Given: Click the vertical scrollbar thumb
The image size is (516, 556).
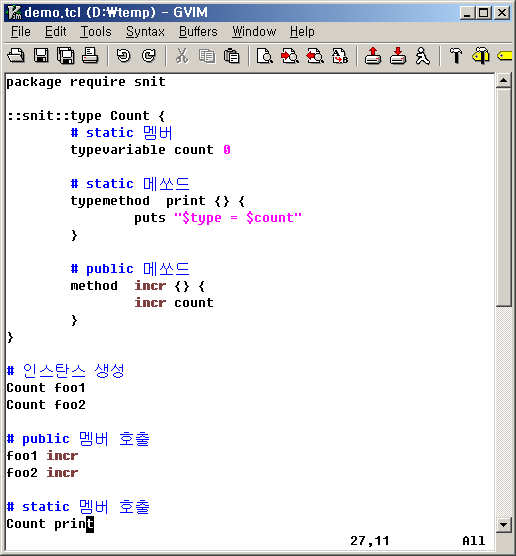Looking at the screenshot, I should point(504,197).
